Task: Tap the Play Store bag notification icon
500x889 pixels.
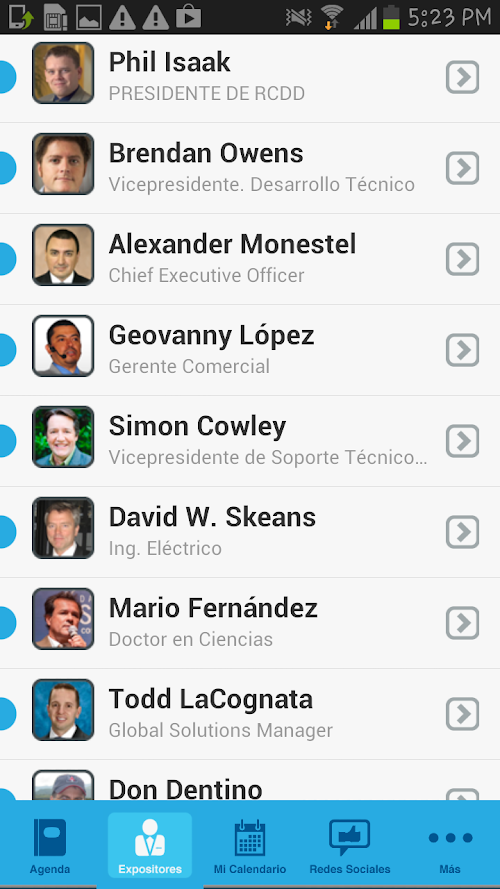Action: tap(189, 16)
